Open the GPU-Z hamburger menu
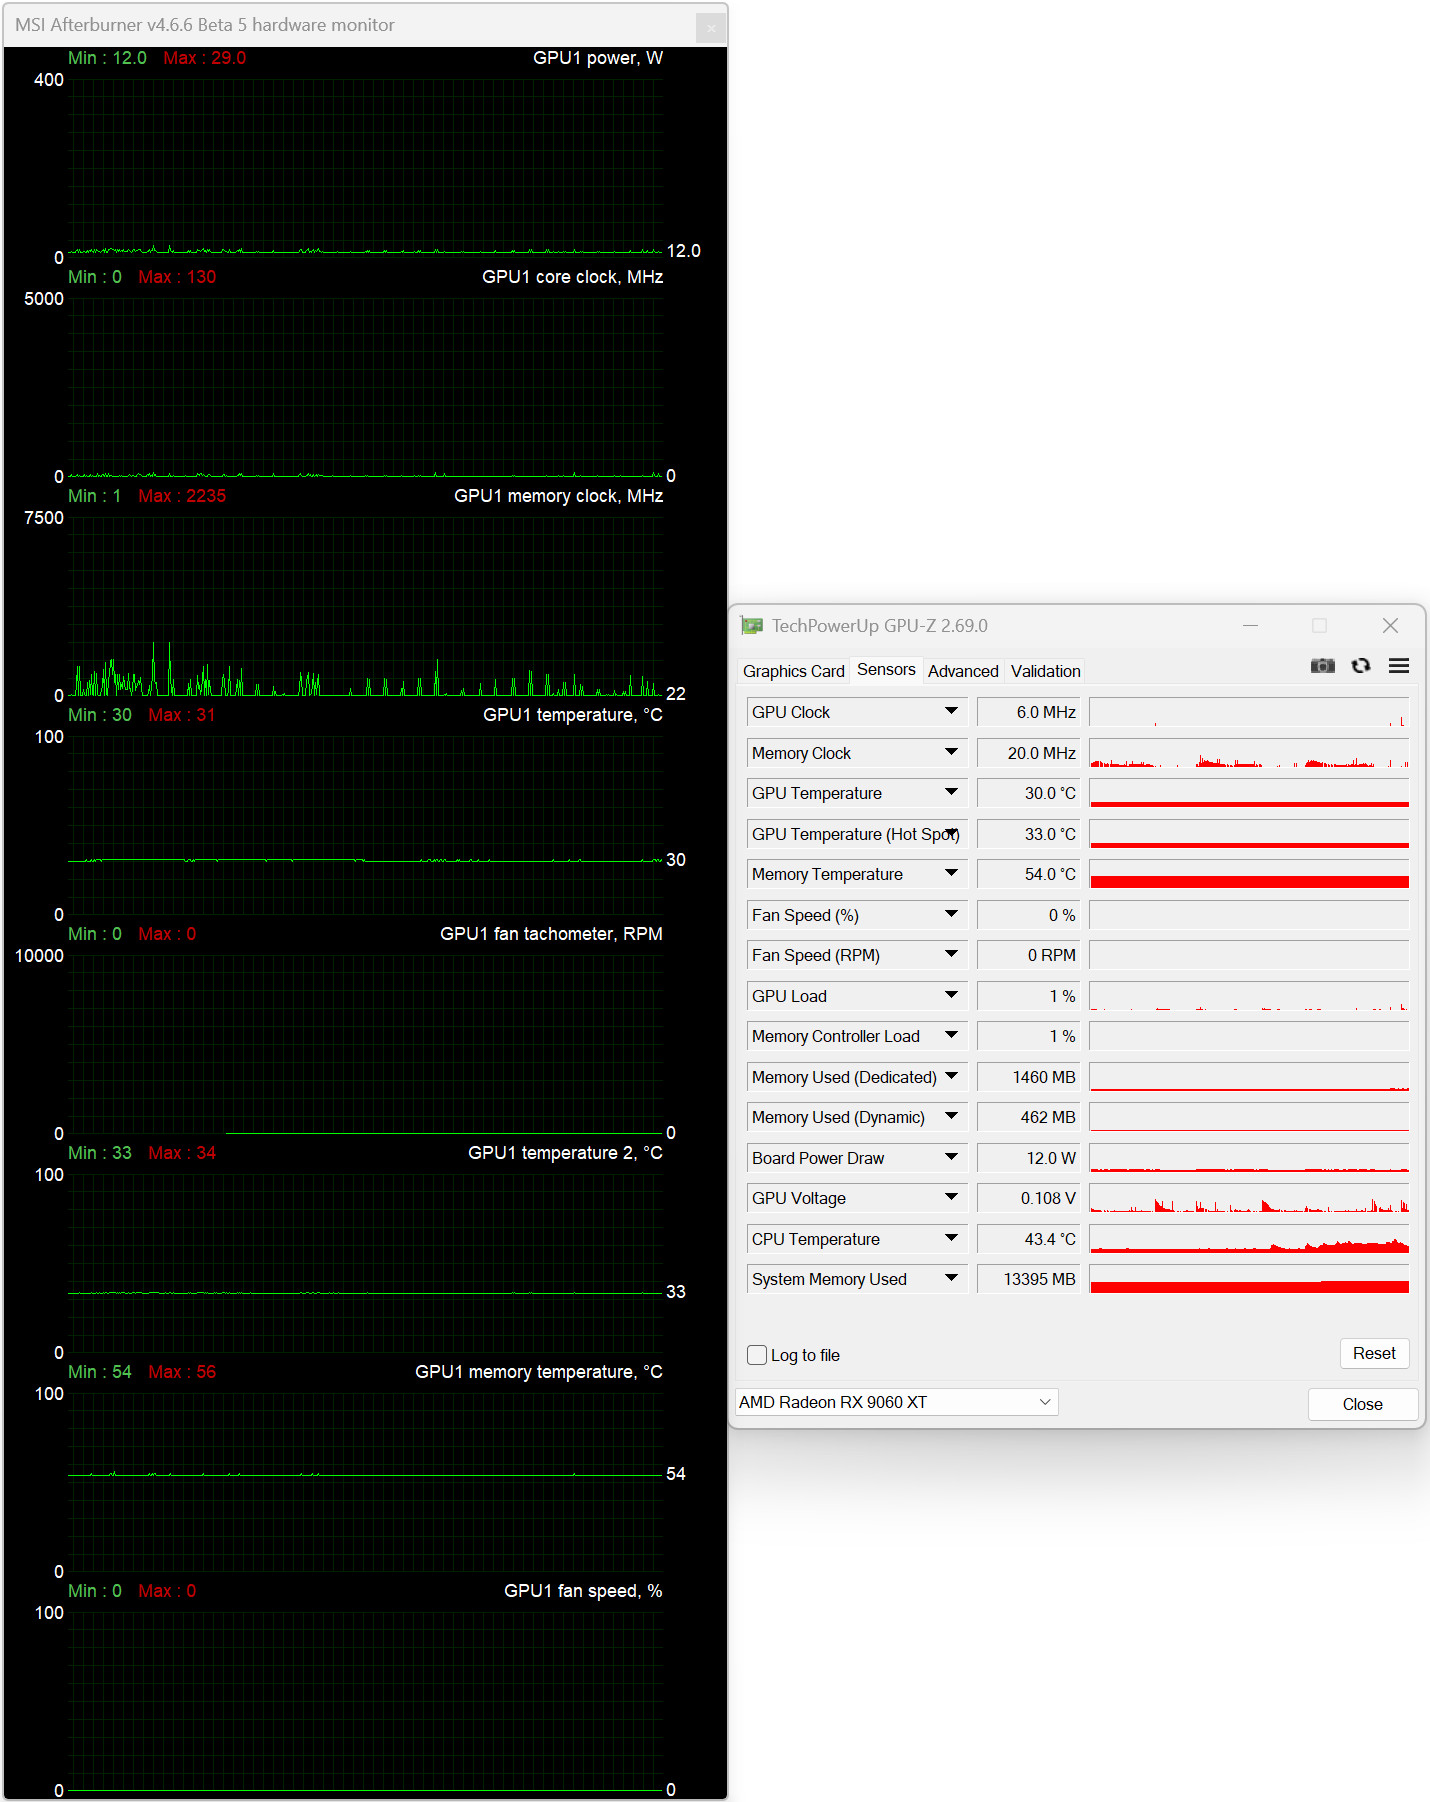 click(1398, 666)
